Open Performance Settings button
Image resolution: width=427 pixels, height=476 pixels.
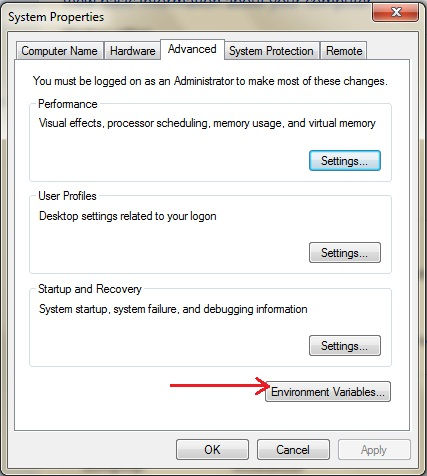pyautogui.click(x=345, y=161)
